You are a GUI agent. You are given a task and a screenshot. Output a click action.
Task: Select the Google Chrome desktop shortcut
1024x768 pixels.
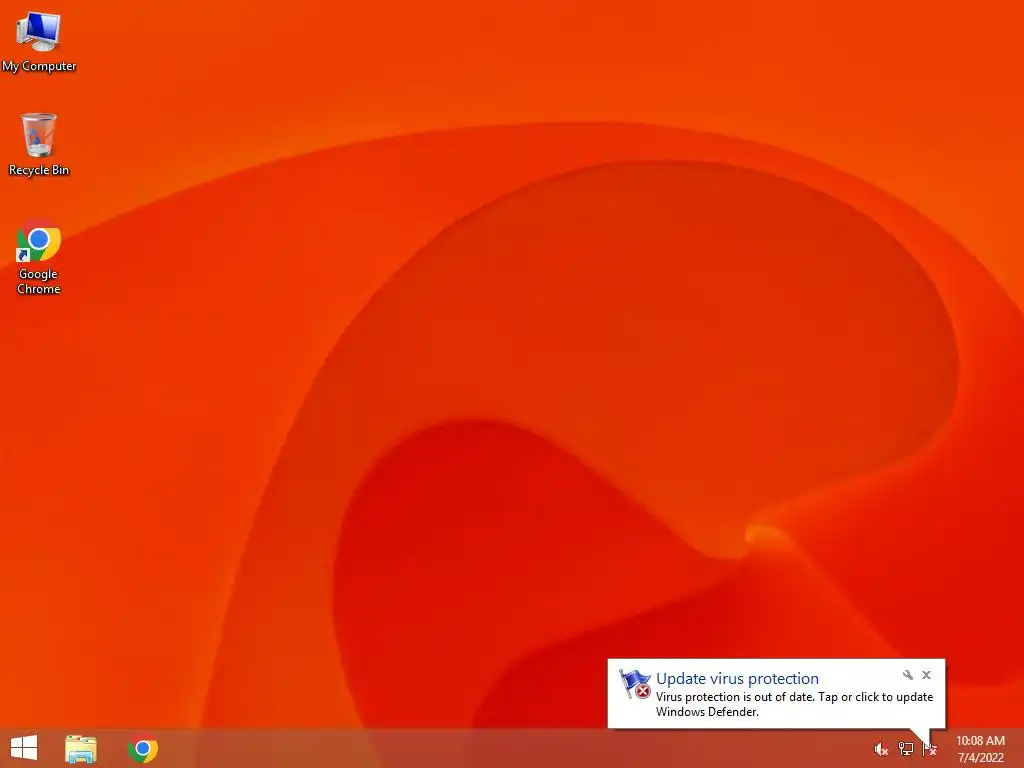tap(39, 257)
